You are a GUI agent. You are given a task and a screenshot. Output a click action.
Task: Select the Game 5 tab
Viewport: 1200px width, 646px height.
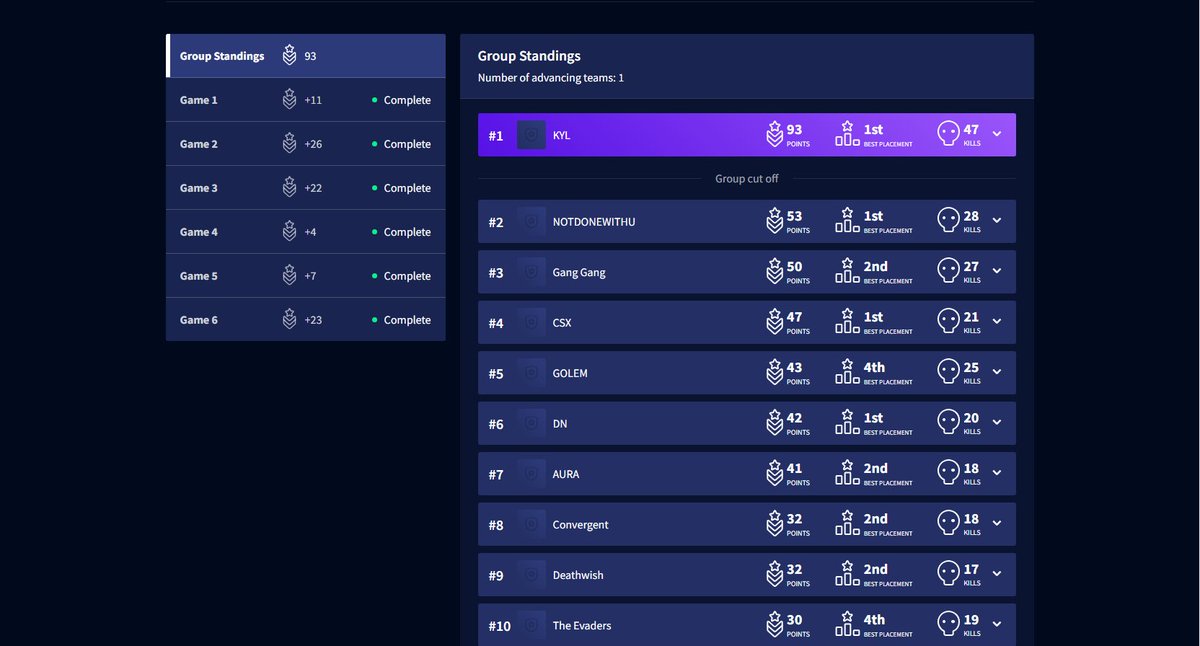click(306, 276)
